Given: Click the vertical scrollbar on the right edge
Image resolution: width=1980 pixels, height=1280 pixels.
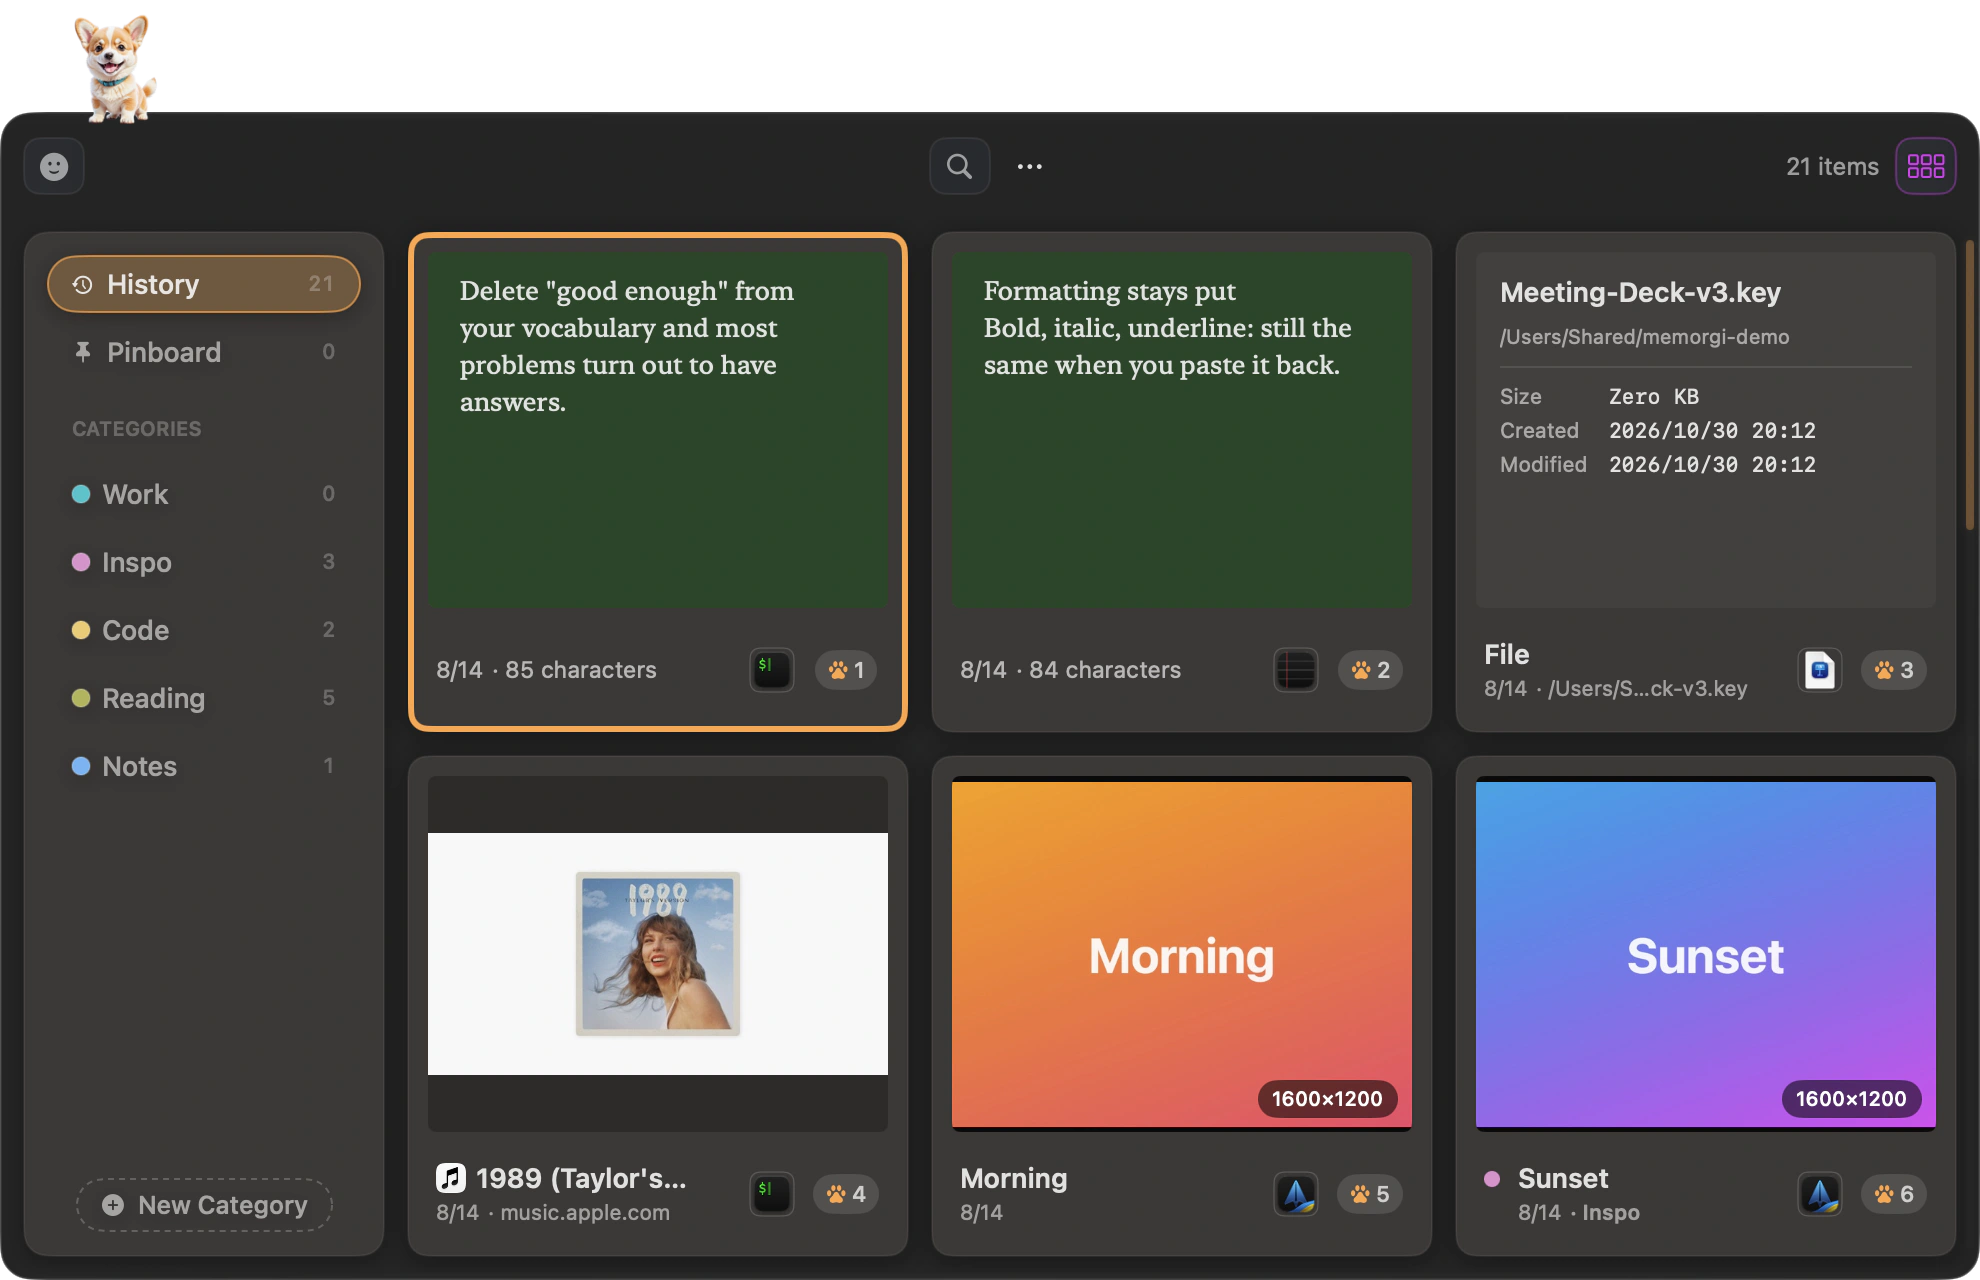Looking at the screenshot, I should (x=1969, y=385).
